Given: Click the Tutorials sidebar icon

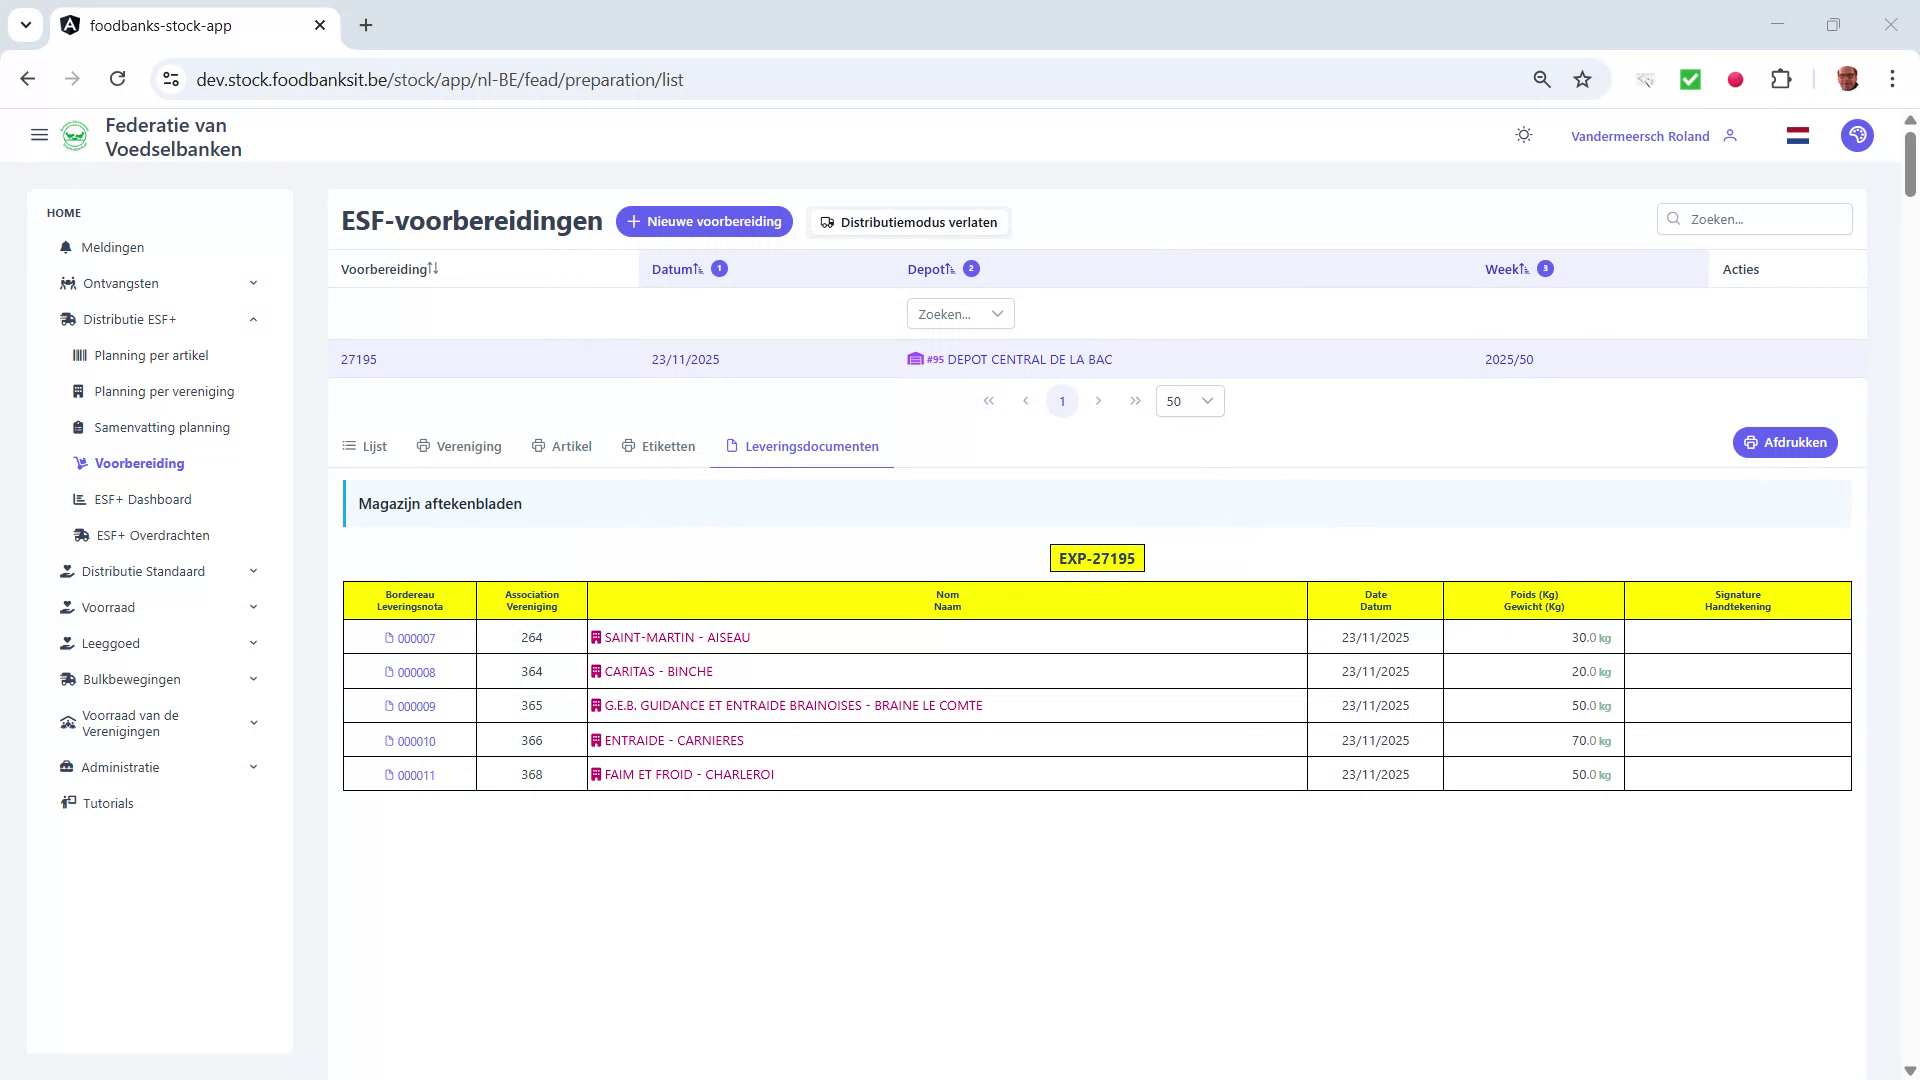Looking at the screenshot, I should (x=67, y=803).
